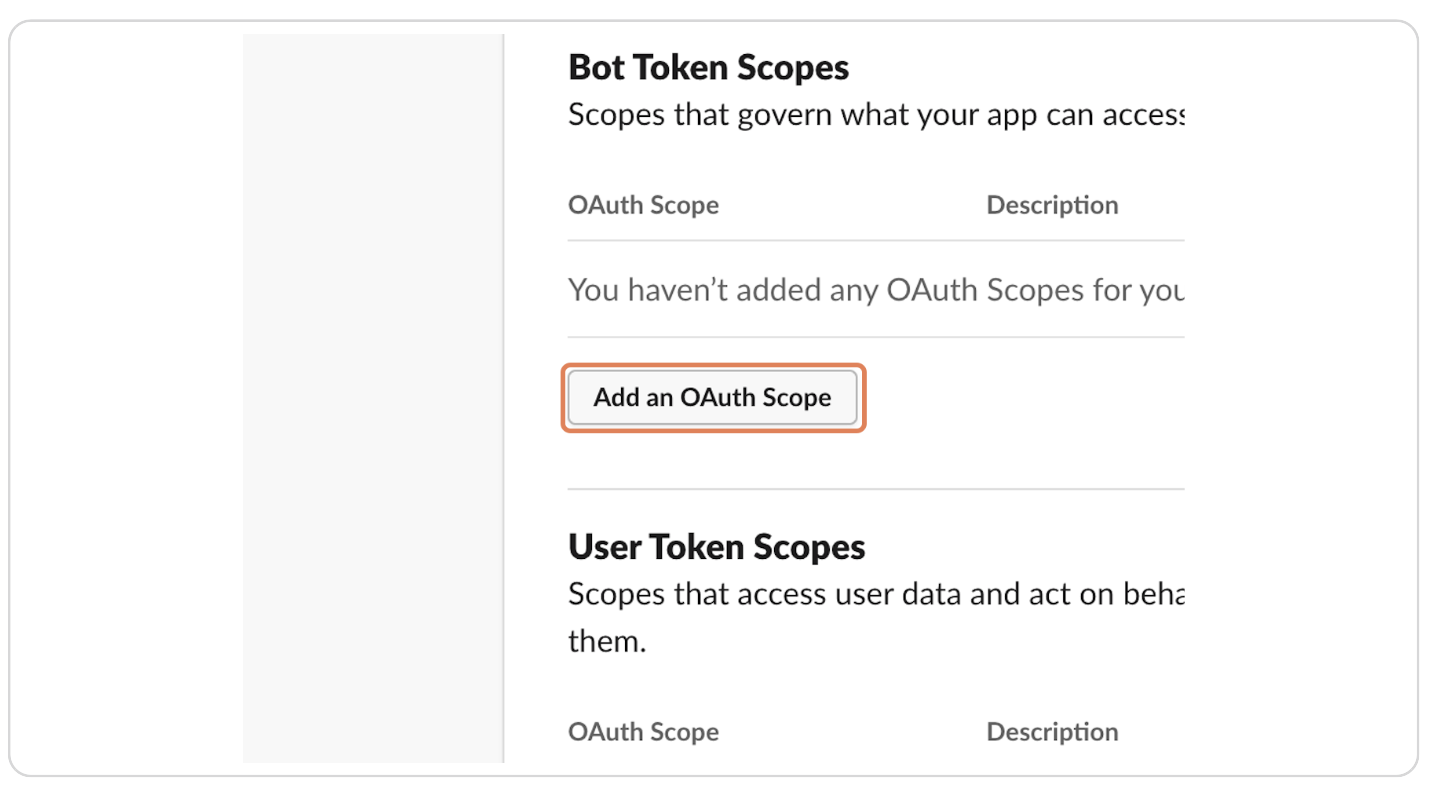Click the divider under the Bot Token Scopes table
The image size is (1430, 790).
pyautogui.click(x=875, y=338)
